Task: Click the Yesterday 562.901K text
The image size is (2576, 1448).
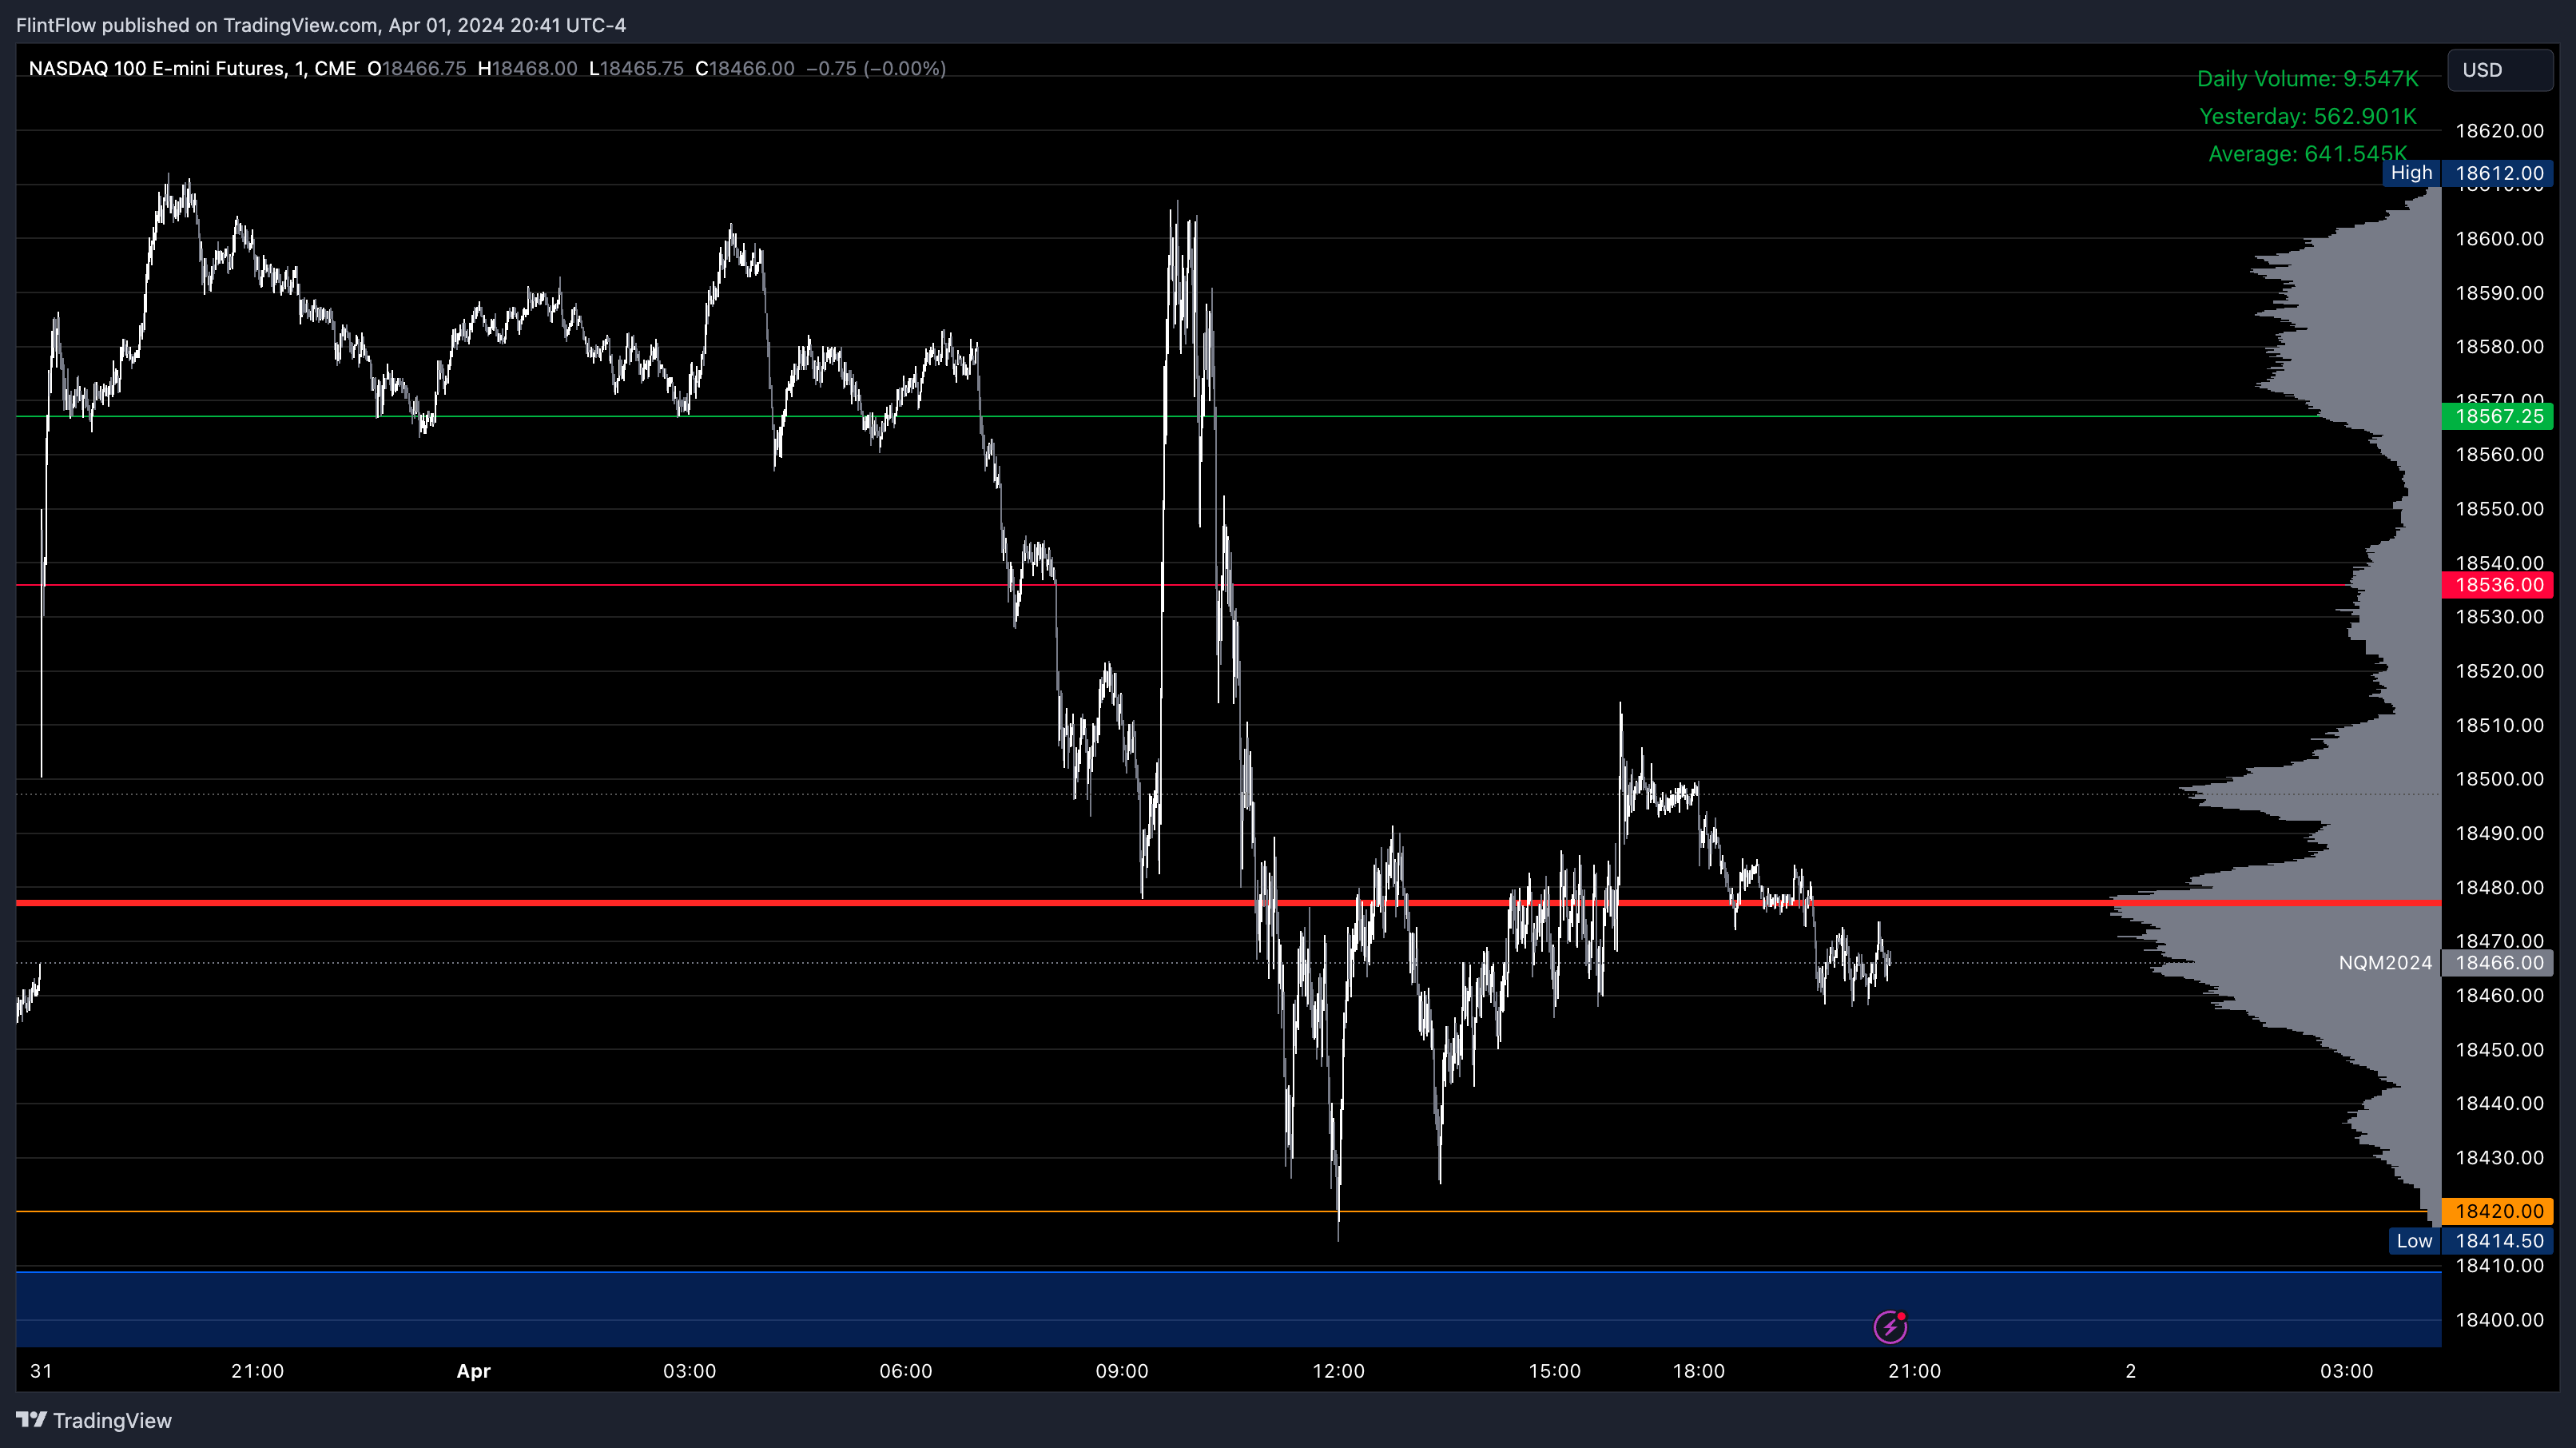Action: [x=2308, y=116]
